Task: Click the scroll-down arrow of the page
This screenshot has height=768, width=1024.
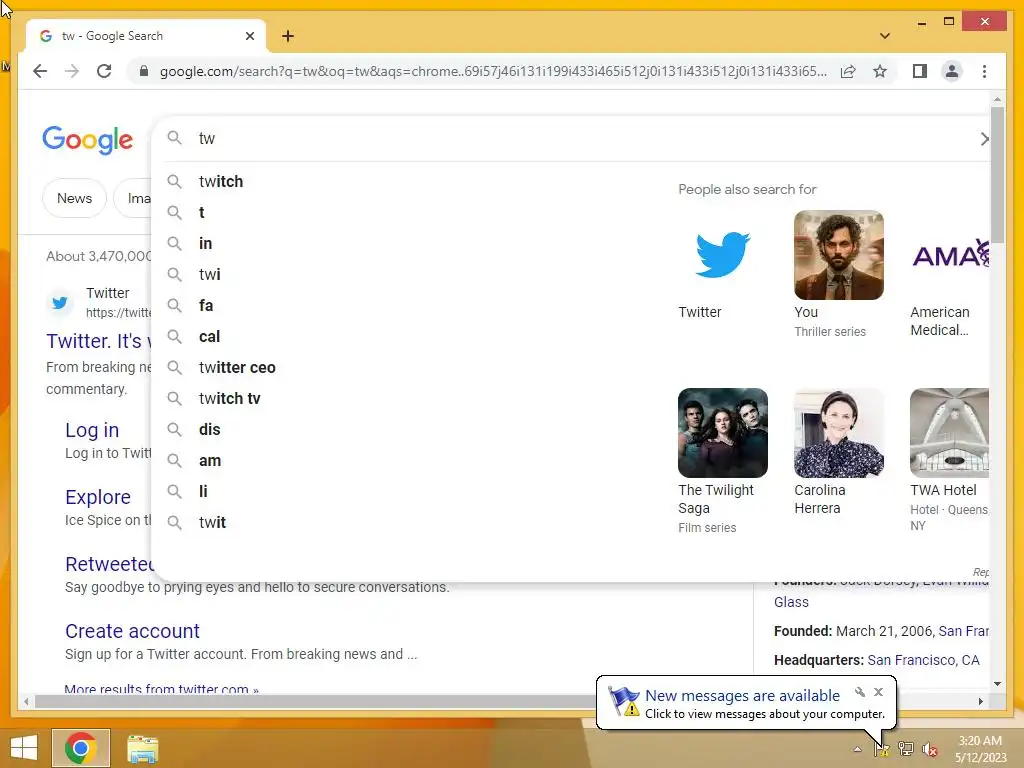Action: pyautogui.click(x=997, y=684)
